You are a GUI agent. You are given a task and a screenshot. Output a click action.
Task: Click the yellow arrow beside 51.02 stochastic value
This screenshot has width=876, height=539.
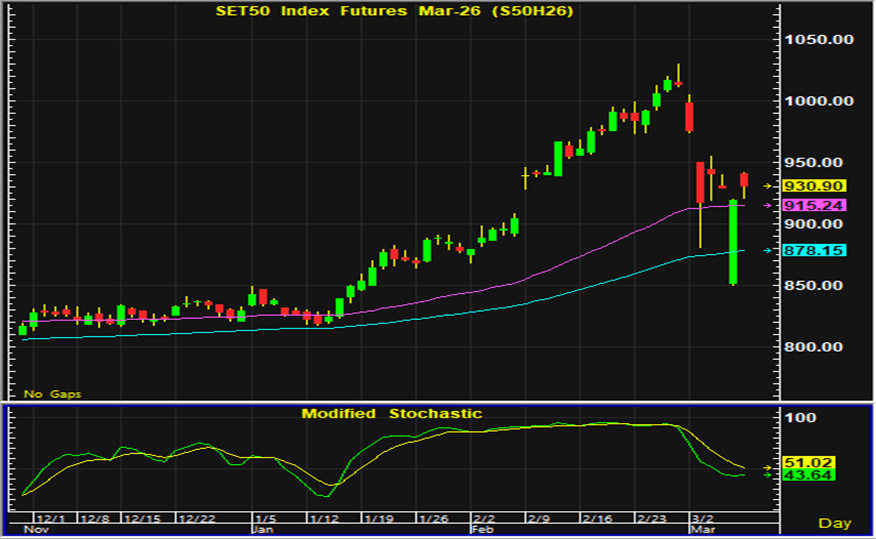tap(768, 467)
